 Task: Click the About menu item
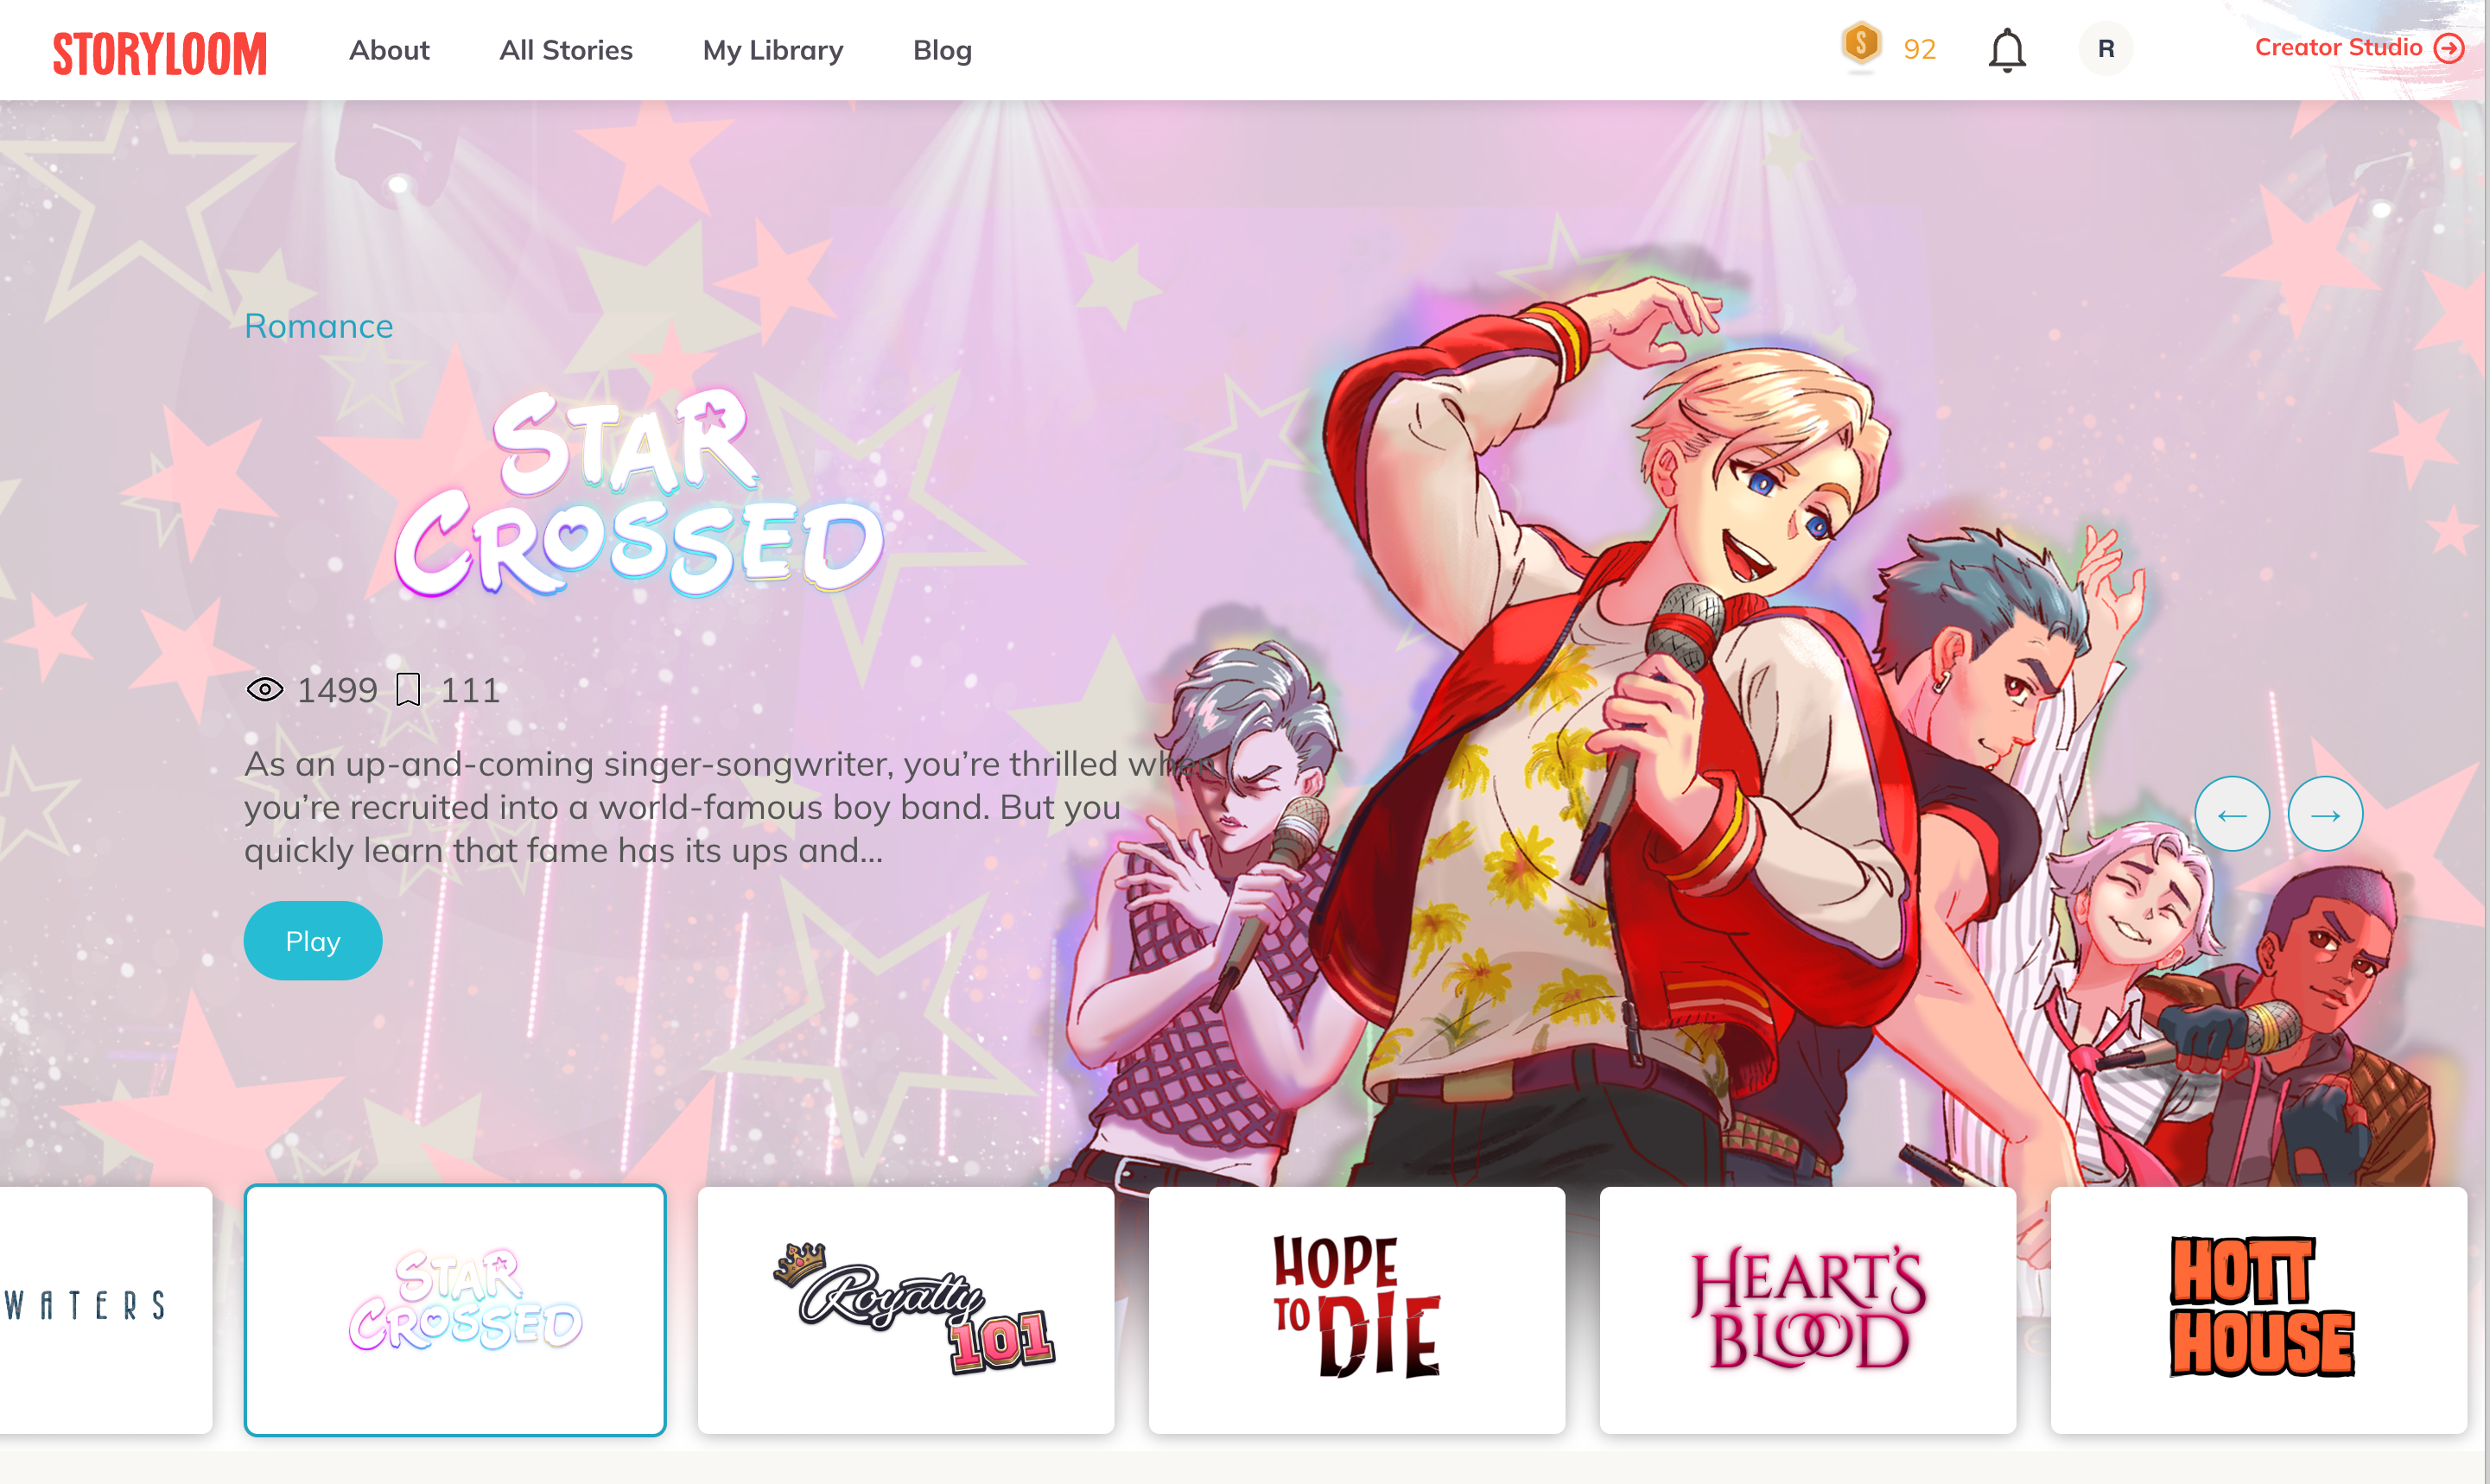coord(389,49)
